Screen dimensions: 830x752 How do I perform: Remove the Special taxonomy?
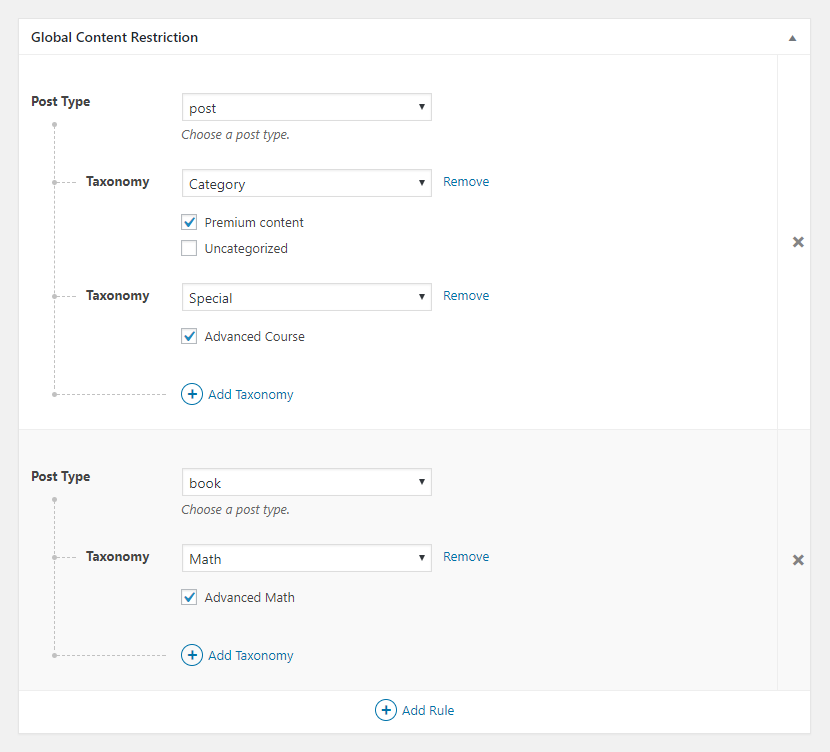[x=466, y=296]
